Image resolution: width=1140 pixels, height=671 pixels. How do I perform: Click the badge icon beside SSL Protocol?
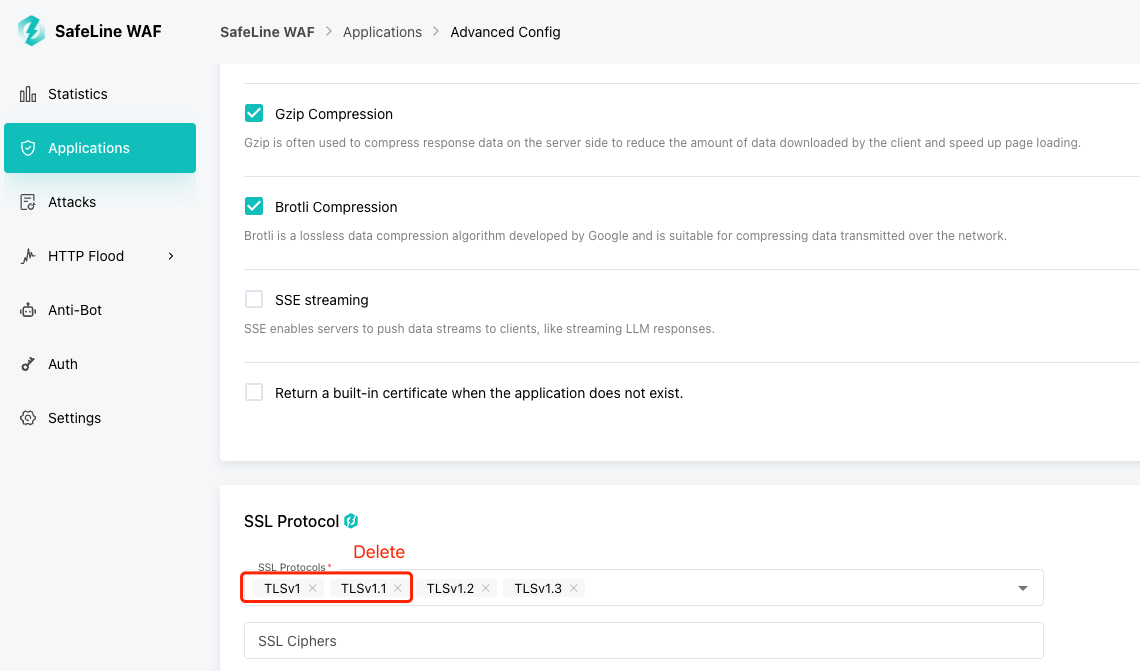[351, 521]
